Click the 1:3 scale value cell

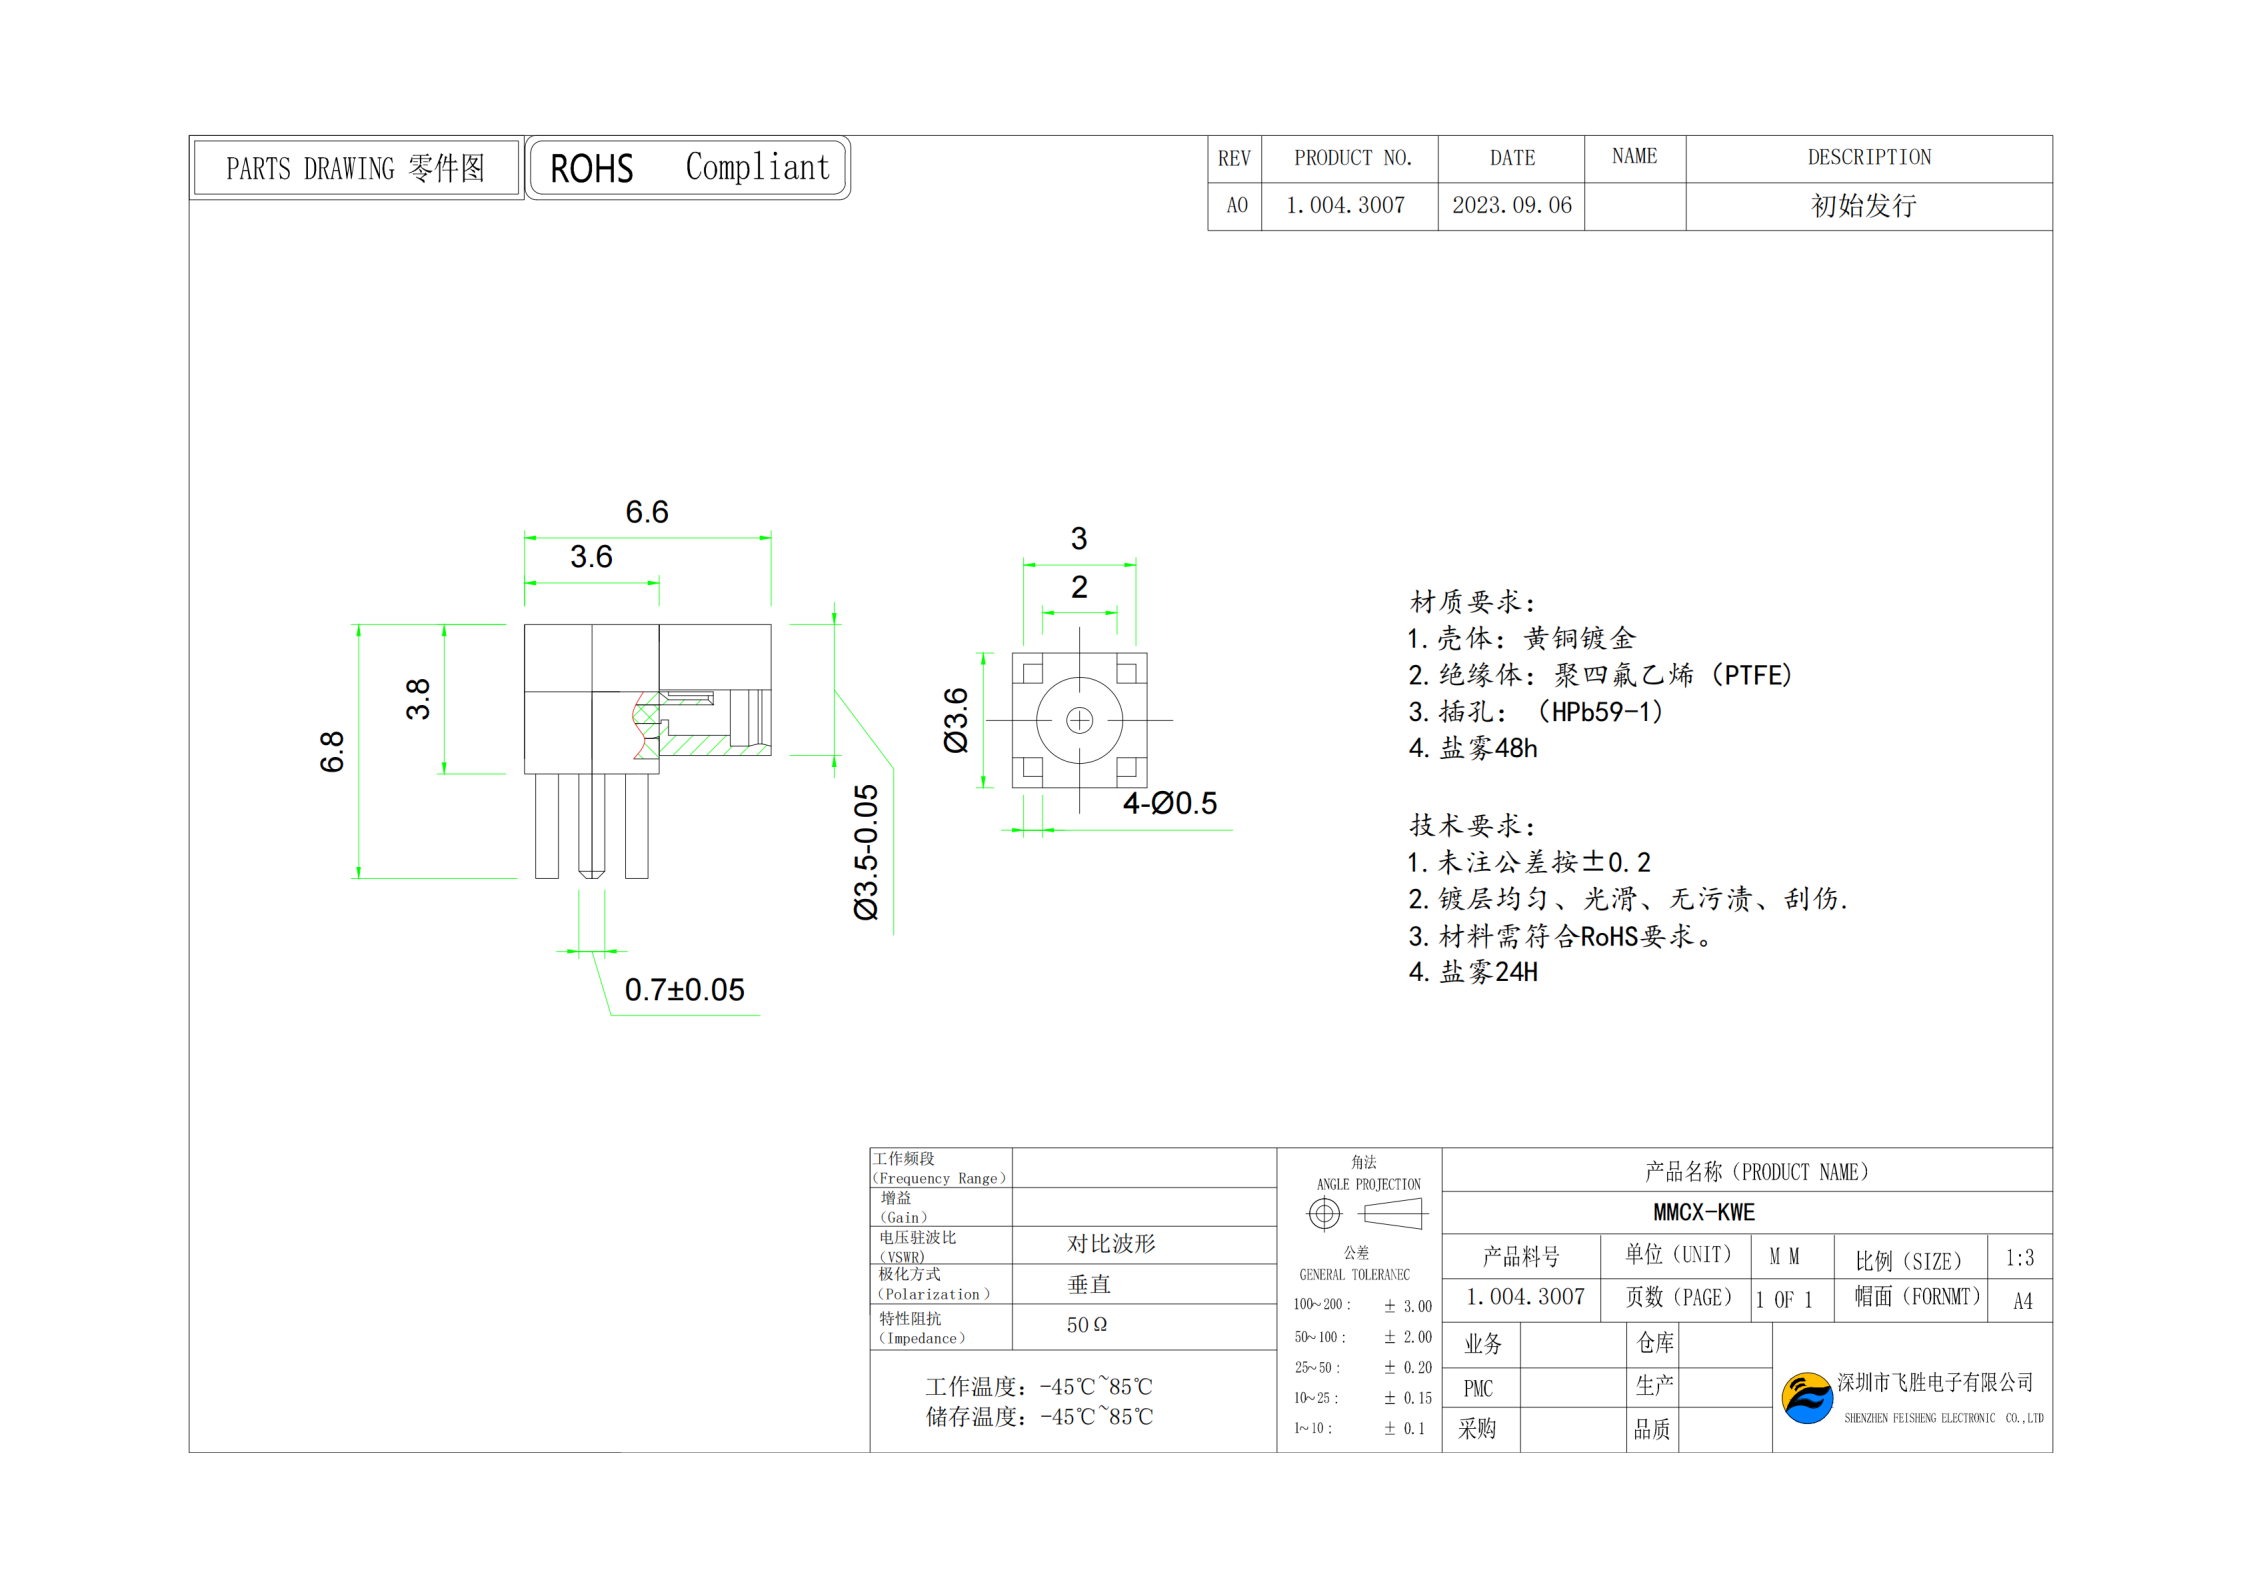tap(2019, 1258)
